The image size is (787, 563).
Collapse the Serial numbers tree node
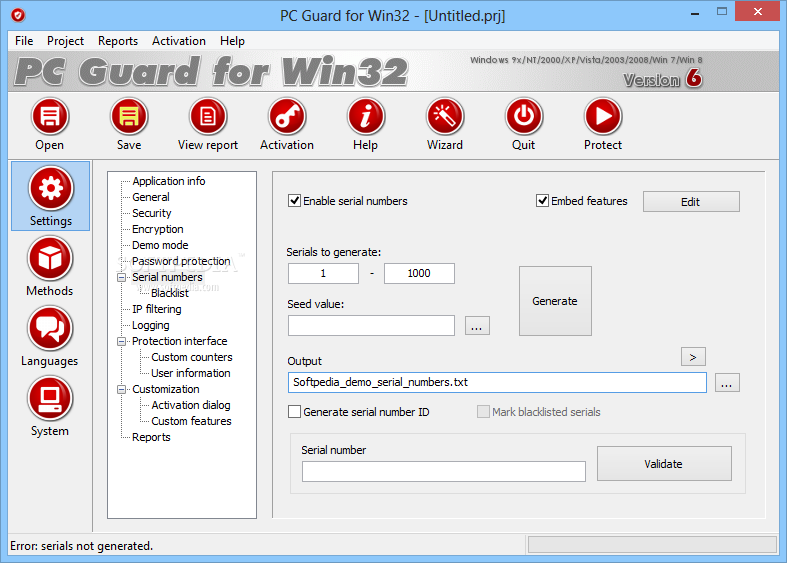pos(121,277)
